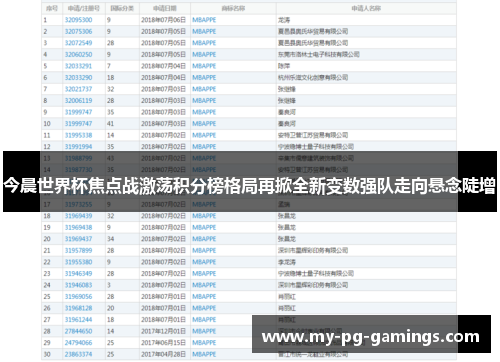Open registration number 24794066 link
Image resolution: width=500 pixels, height=362 pixels.
[78, 343]
